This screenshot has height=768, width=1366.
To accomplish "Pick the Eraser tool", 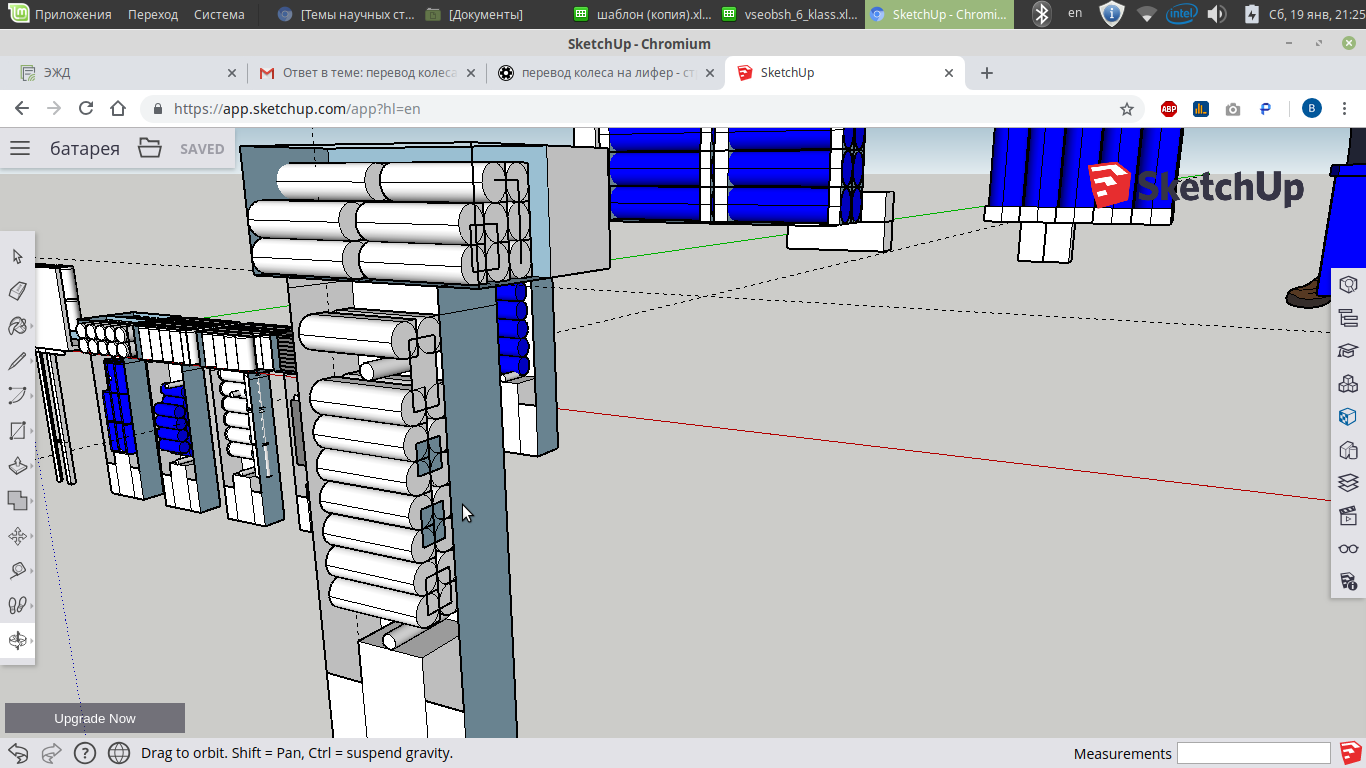I will [x=17, y=291].
